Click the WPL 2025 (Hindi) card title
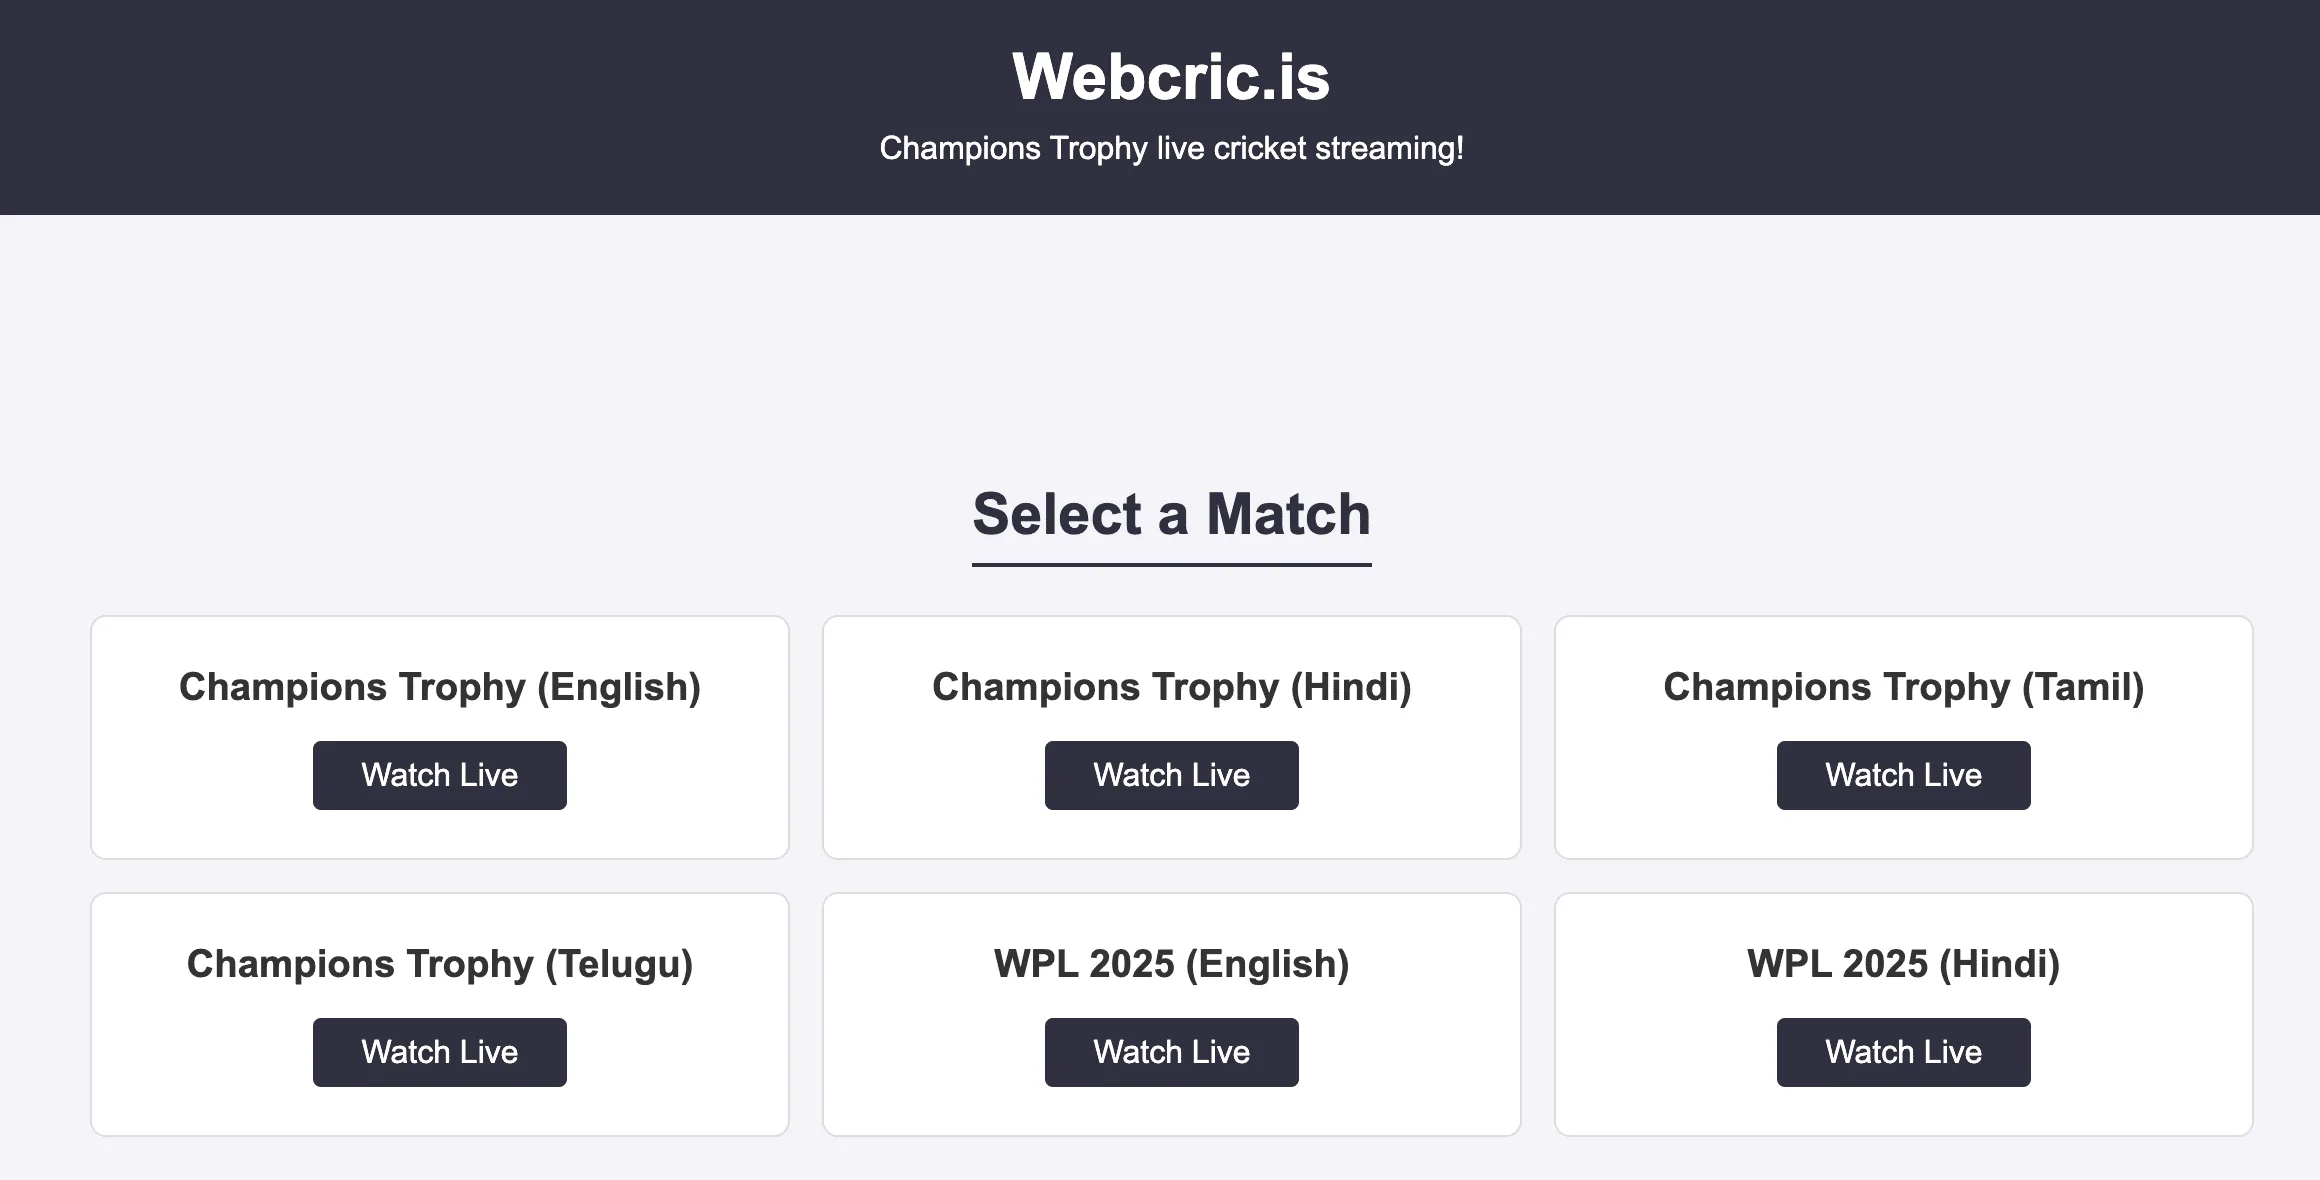The image size is (2320, 1180). pos(1903,964)
